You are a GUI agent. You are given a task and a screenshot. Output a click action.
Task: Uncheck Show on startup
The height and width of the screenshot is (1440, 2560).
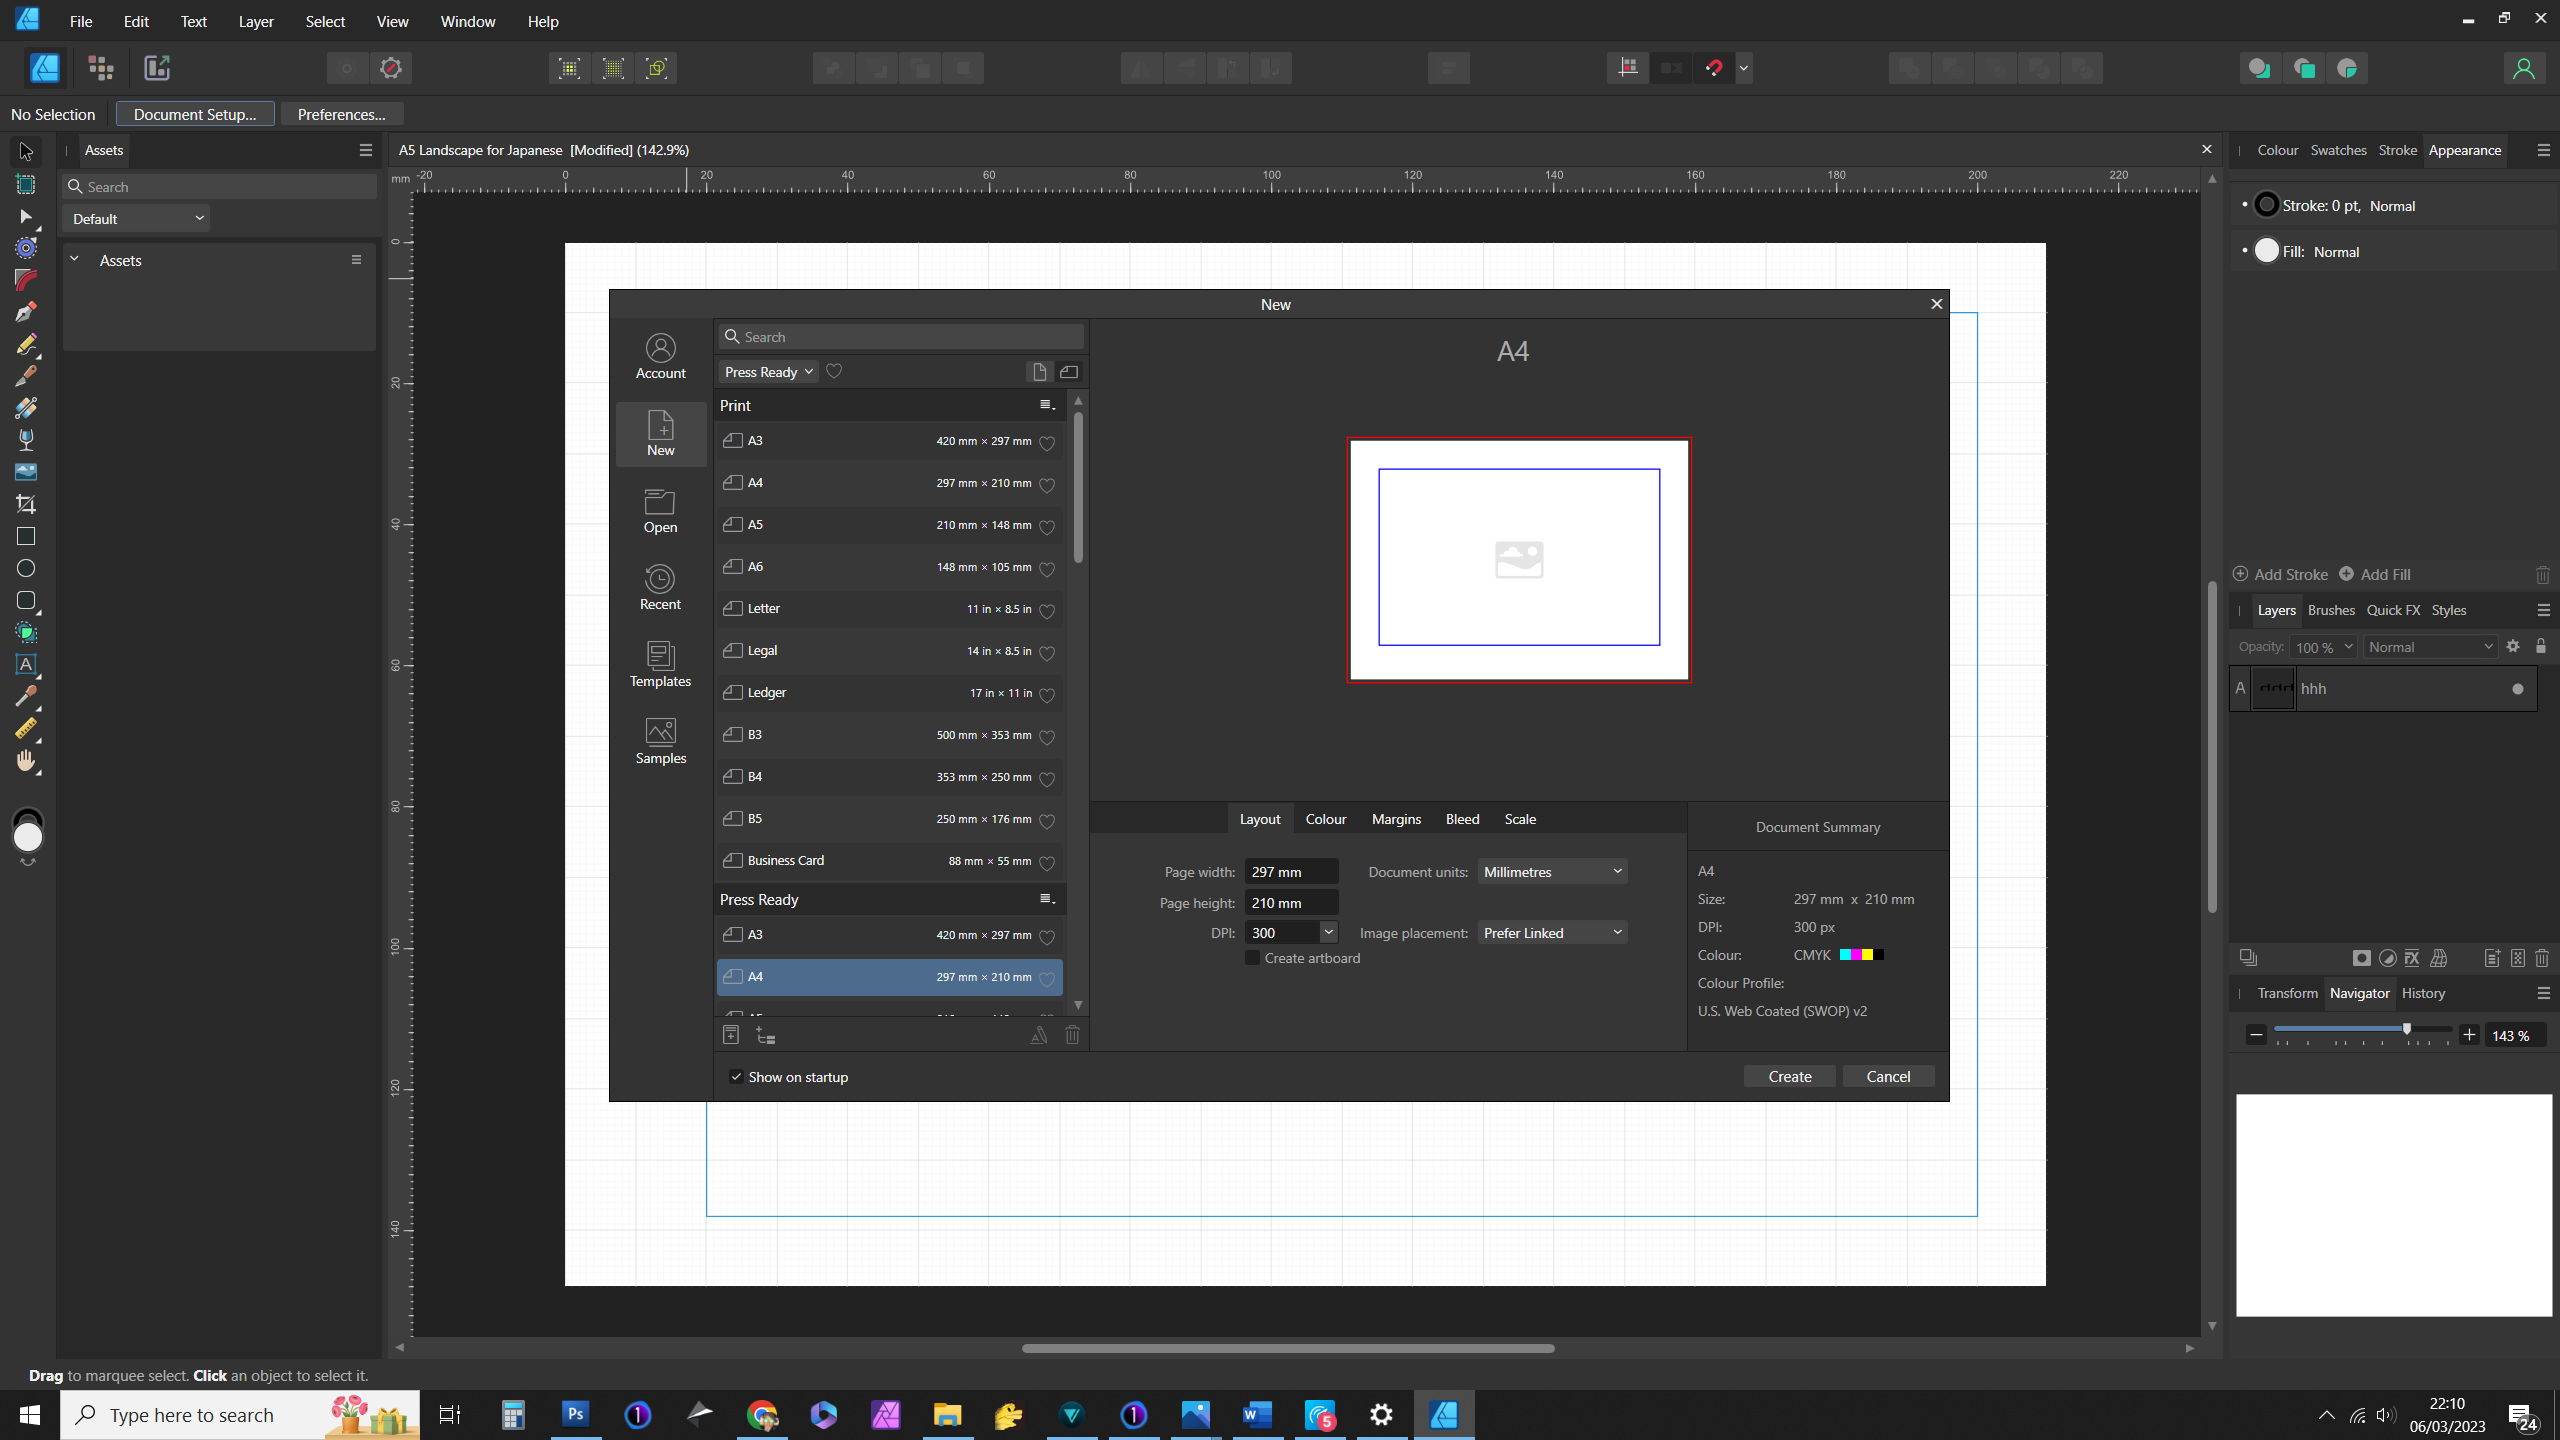736,1077
